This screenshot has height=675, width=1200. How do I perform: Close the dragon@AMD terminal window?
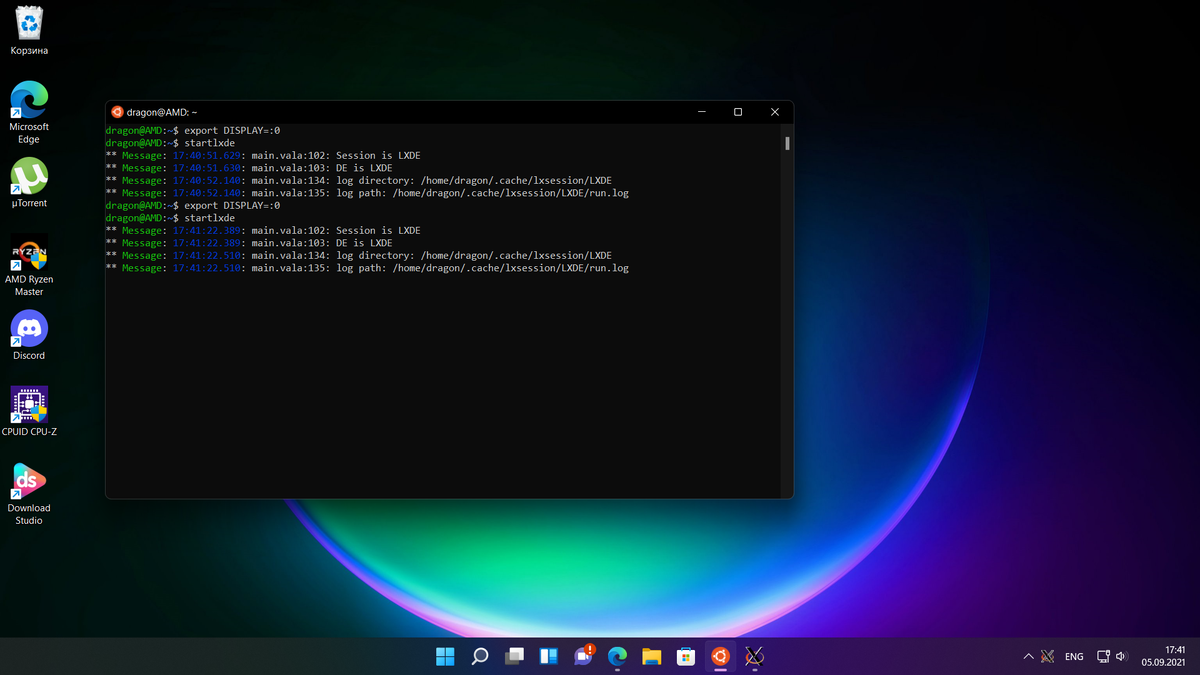[775, 112]
